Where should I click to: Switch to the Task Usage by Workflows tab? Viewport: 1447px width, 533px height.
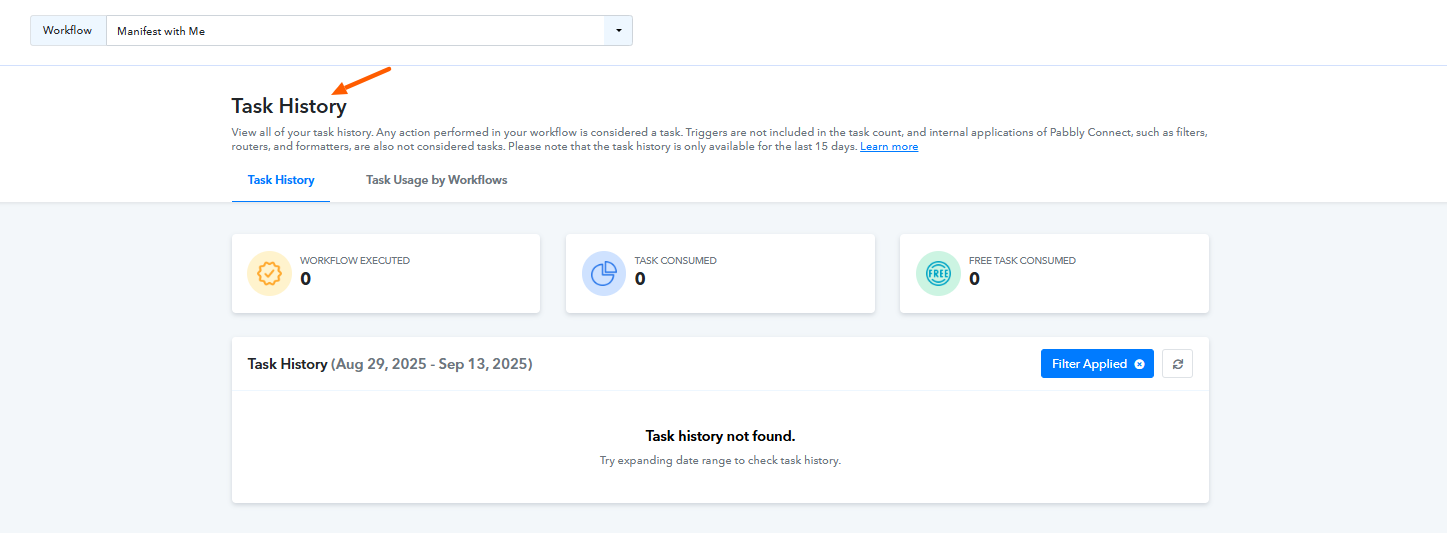pos(436,180)
